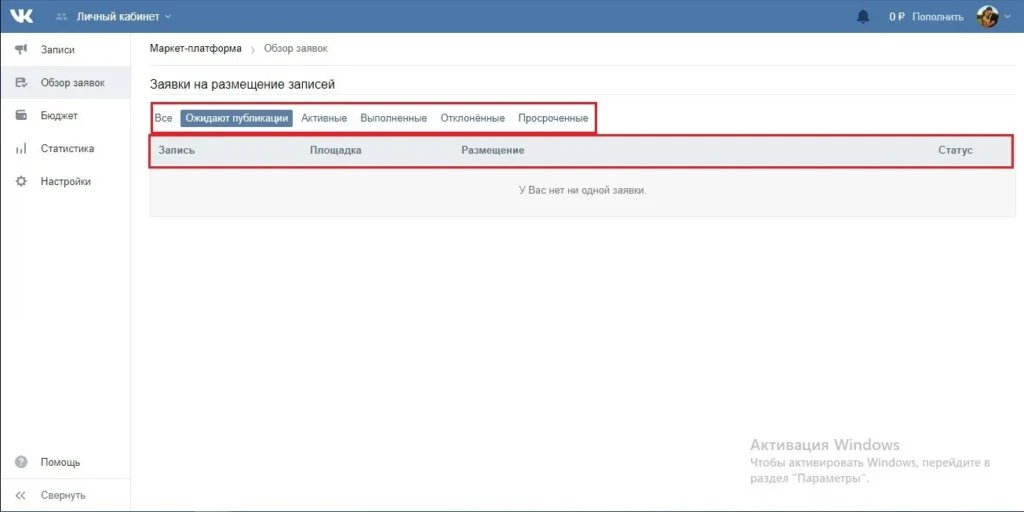Click the people icon beside Личный кабинет
Image resolution: width=1024 pixels, height=512 pixels.
(62, 16)
